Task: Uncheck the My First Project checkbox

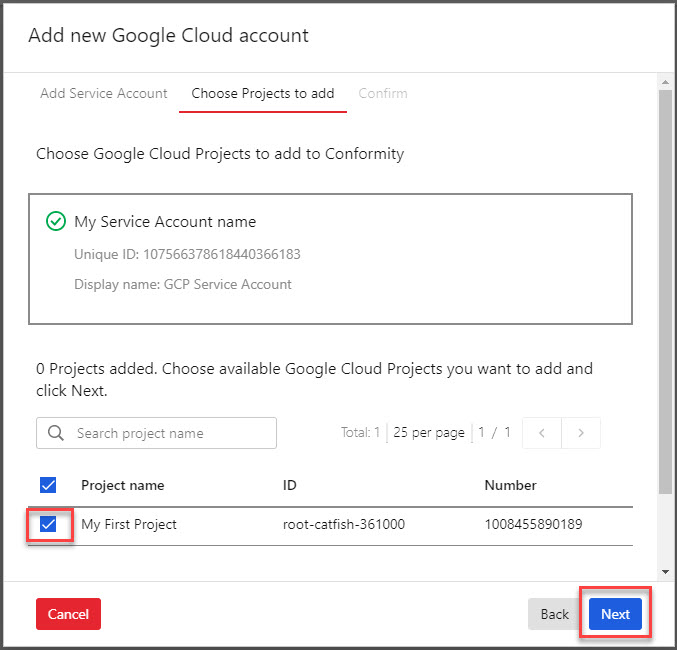Action: (48, 524)
